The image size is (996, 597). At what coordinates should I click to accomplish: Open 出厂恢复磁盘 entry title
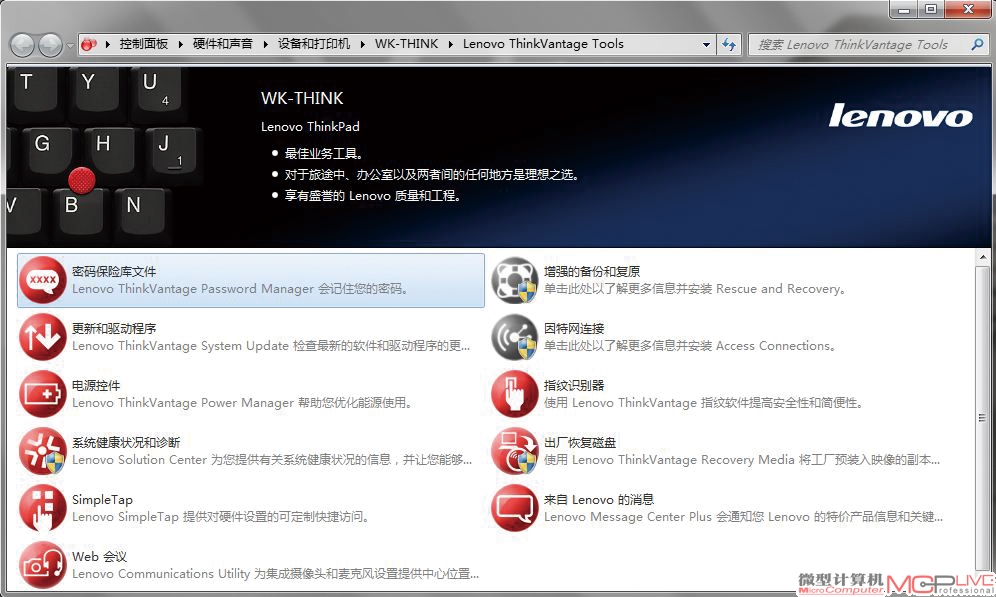click(x=580, y=443)
